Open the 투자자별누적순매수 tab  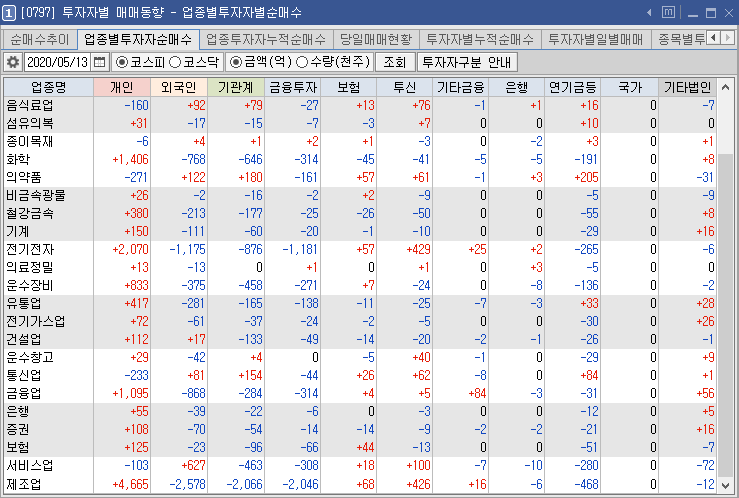click(x=480, y=39)
